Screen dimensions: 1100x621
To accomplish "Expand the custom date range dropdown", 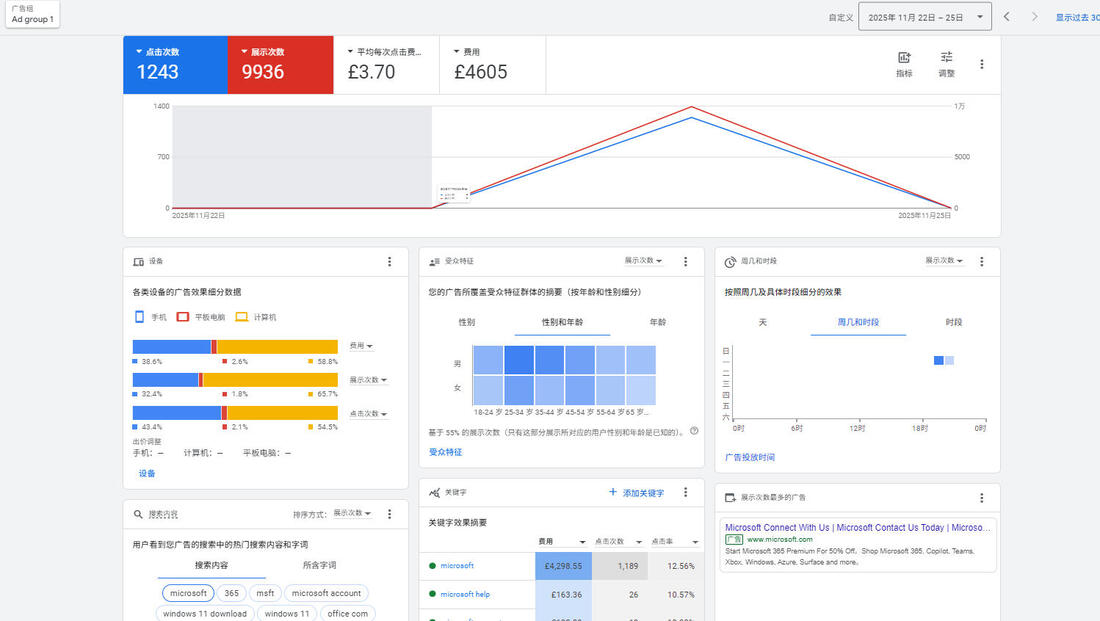I will pos(924,17).
